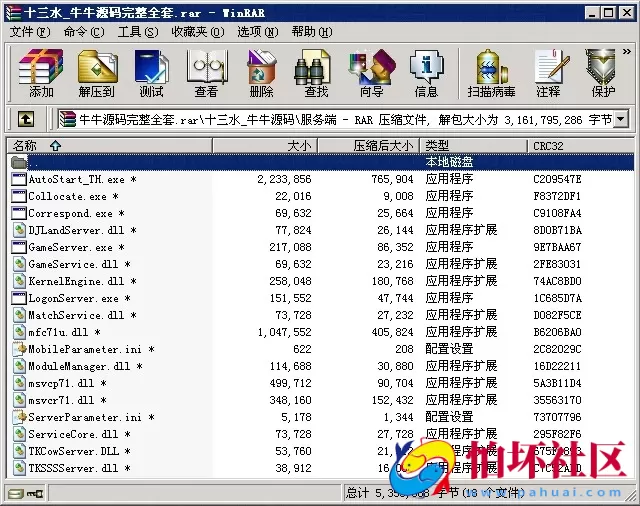Open the Options (选项) menu
The image size is (640, 506).
click(258, 32)
